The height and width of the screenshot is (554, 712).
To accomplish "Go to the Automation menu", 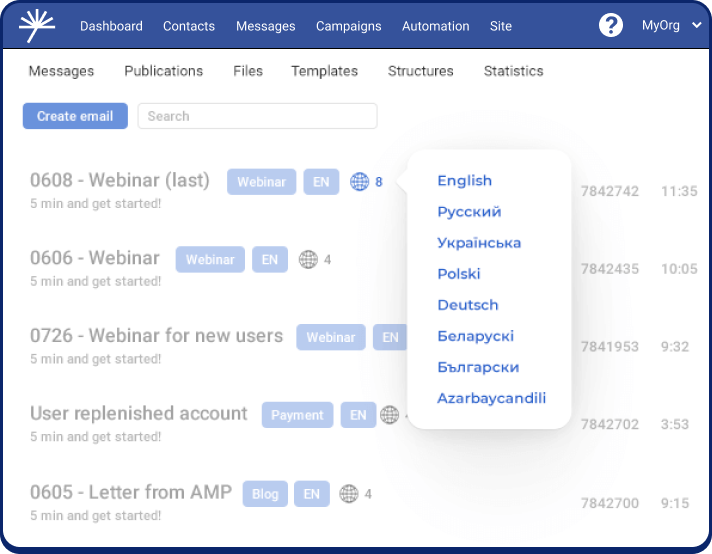I will 435,26.
